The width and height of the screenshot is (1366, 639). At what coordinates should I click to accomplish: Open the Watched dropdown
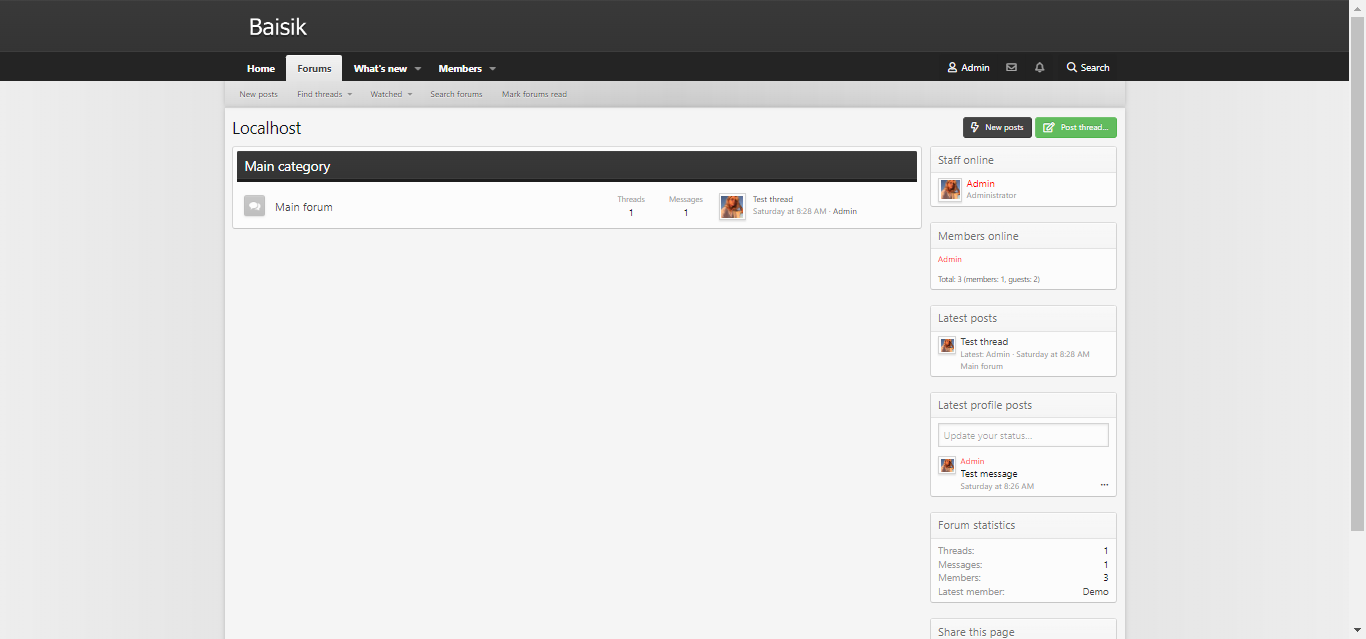pyautogui.click(x=390, y=94)
